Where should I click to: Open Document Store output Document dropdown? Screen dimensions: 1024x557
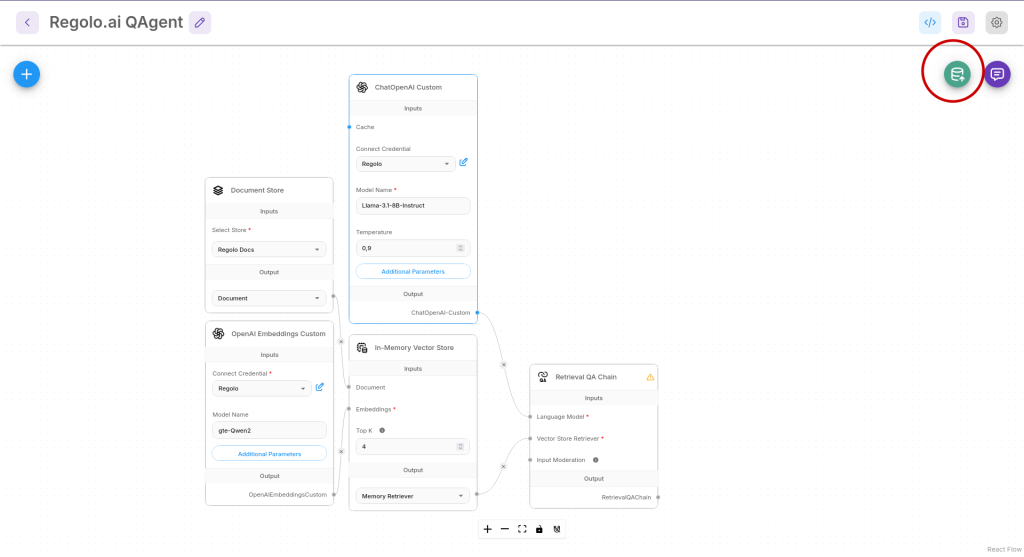click(269, 298)
